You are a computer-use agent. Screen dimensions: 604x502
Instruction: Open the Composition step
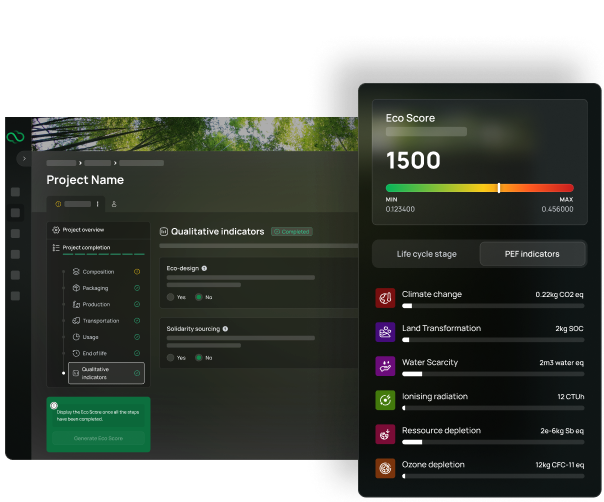coord(98,272)
